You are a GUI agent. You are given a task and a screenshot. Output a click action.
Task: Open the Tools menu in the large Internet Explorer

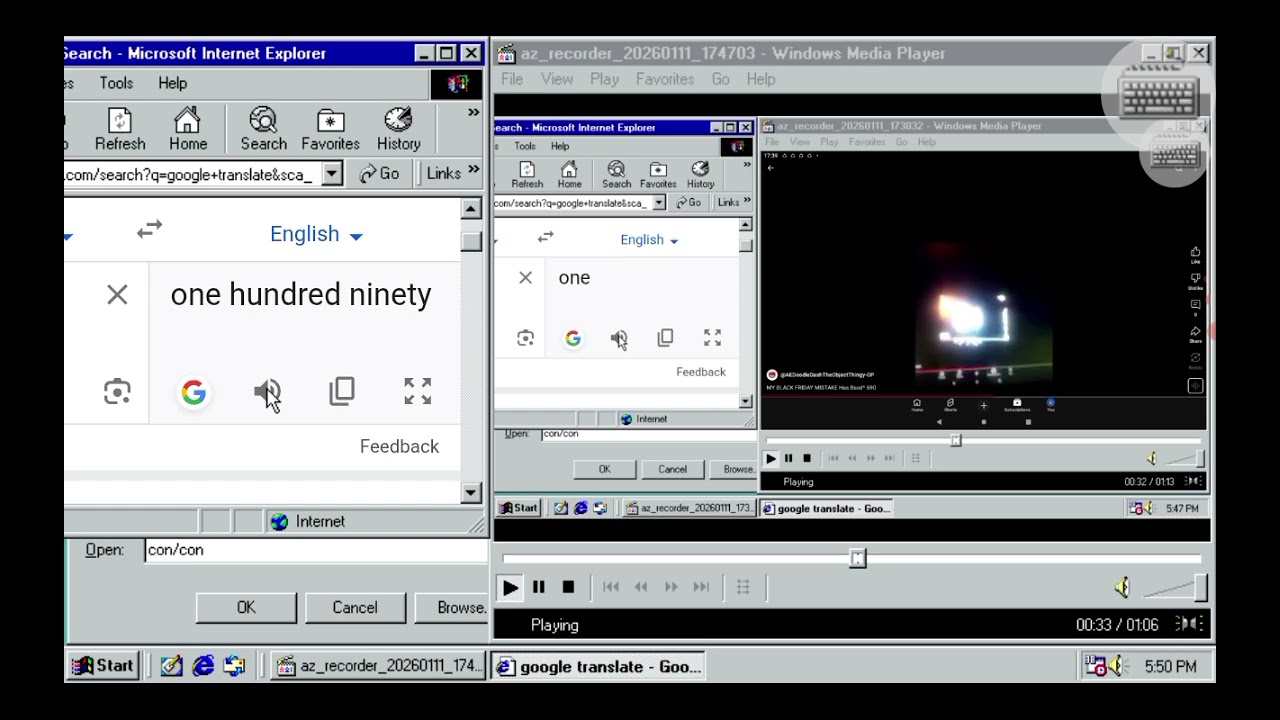coord(116,83)
